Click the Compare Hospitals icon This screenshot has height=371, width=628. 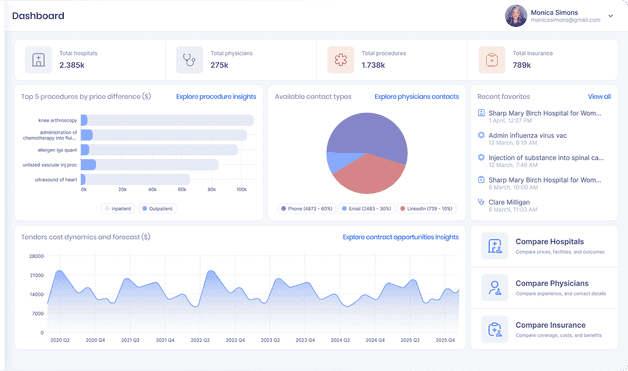(x=495, y=246)
